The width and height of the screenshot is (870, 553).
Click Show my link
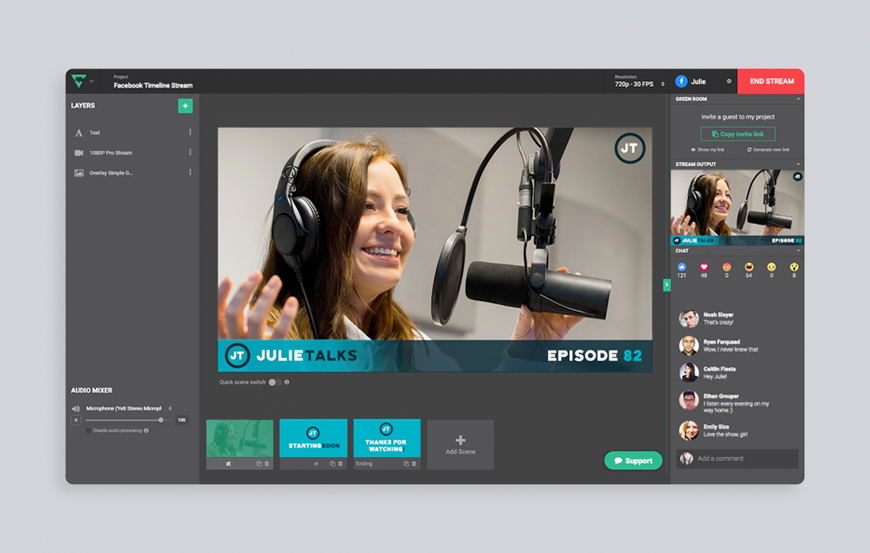(707, 150)
